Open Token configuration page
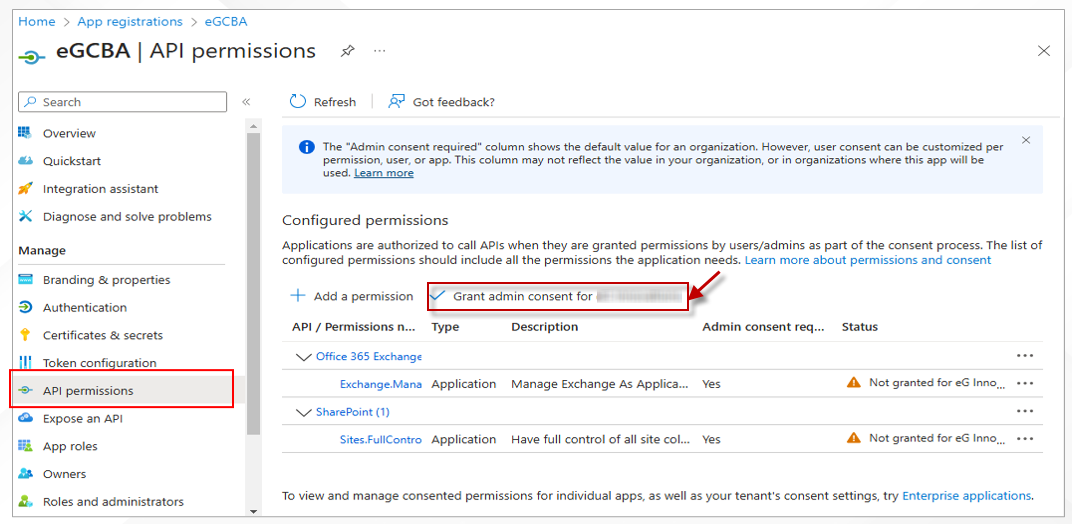This screenshot has width=1072, height=524. [x=100, y=363]
